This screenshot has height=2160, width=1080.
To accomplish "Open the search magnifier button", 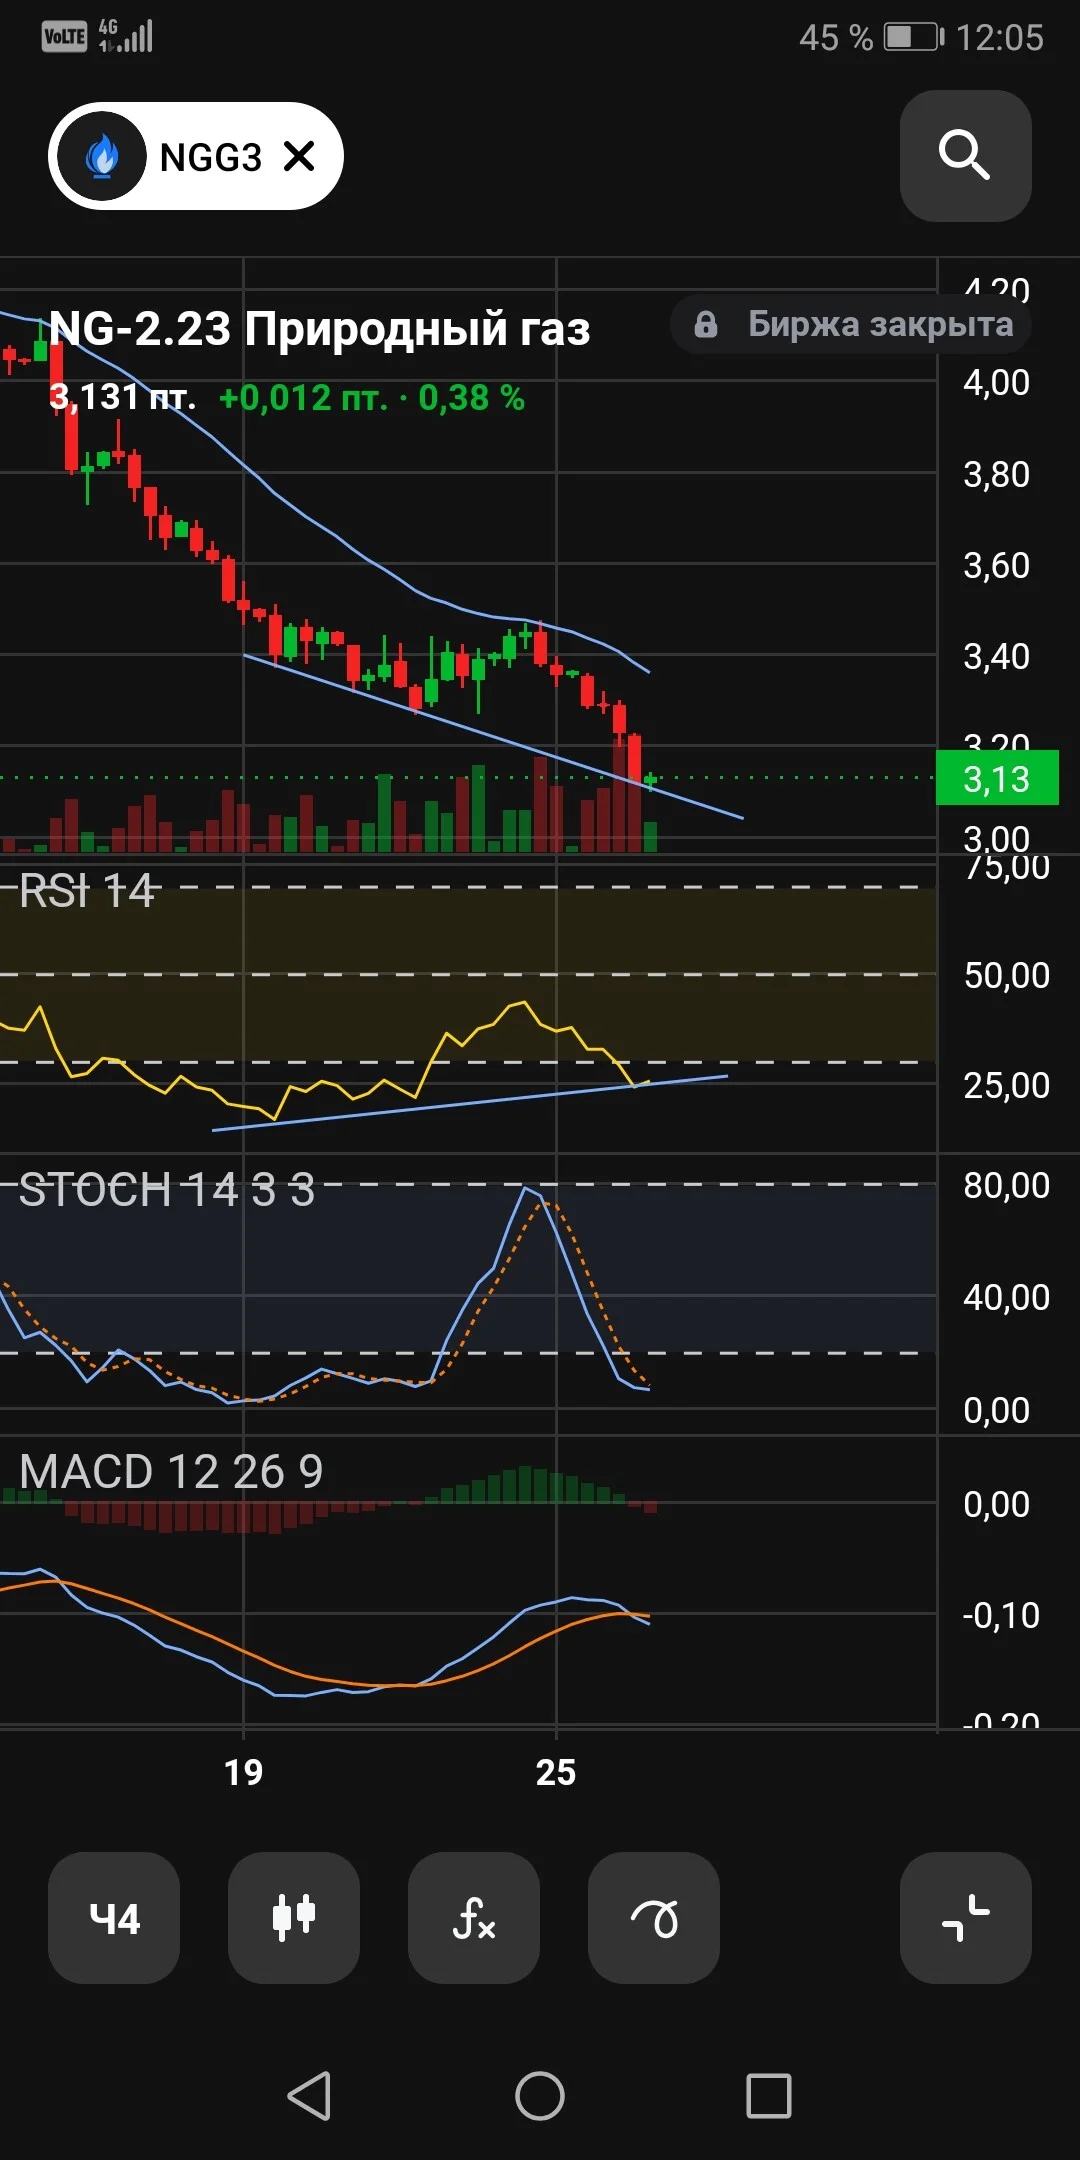I will (x=965, y=156).
